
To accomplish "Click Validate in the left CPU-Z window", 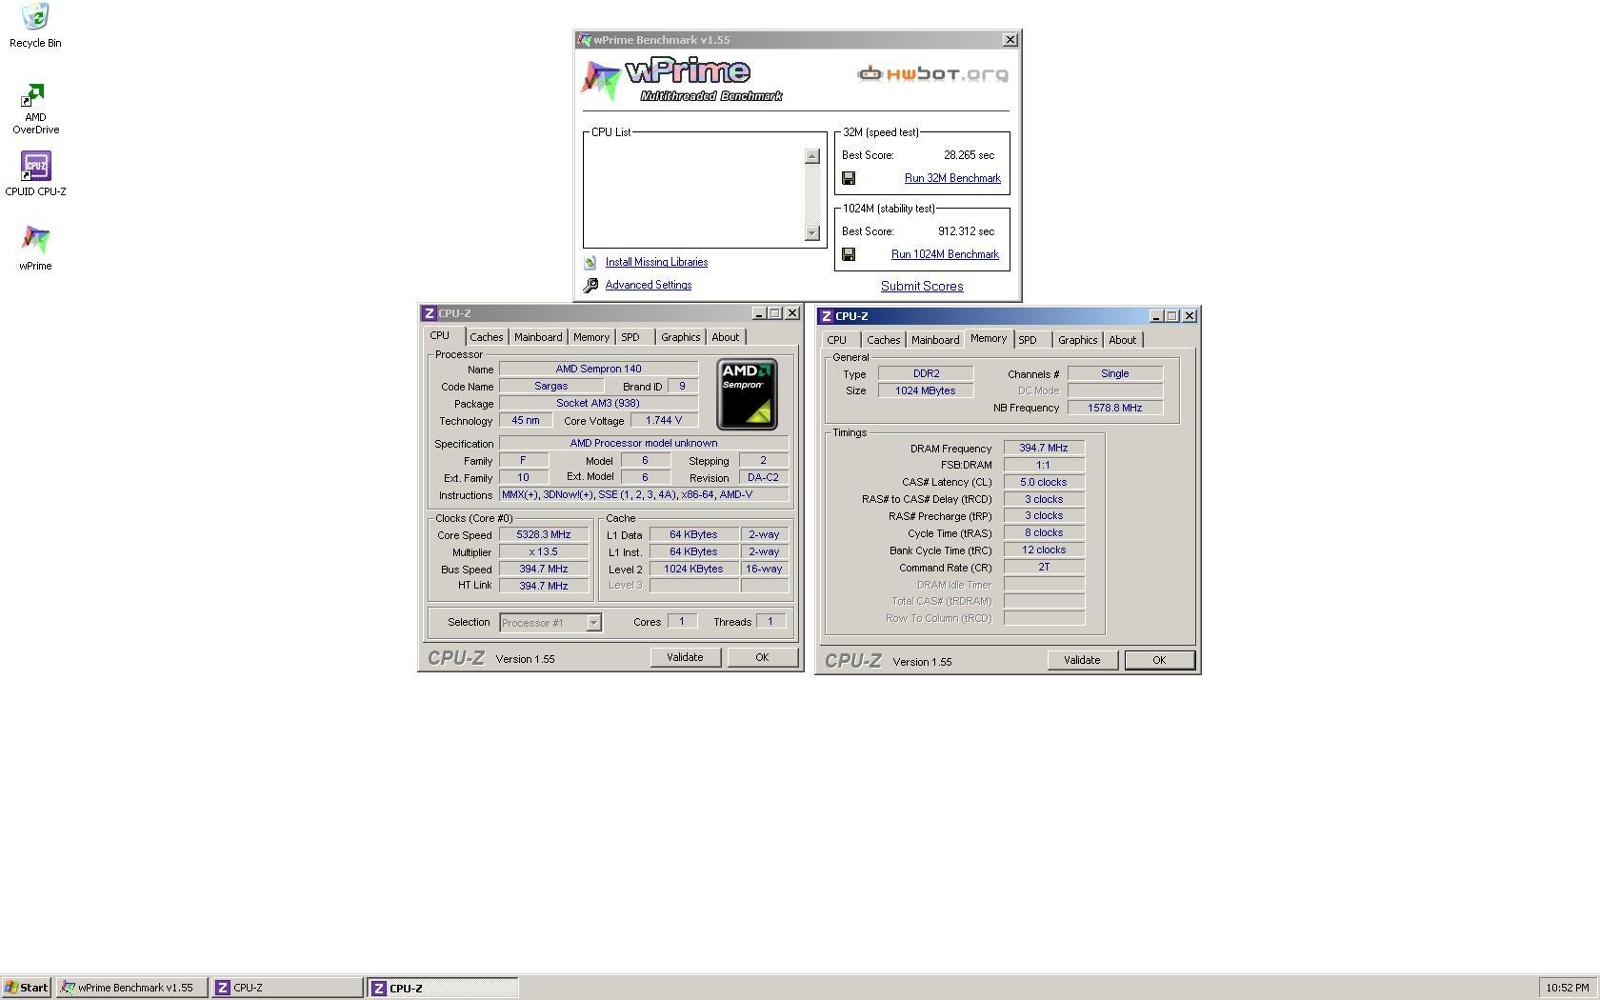I will pos(685,657).
